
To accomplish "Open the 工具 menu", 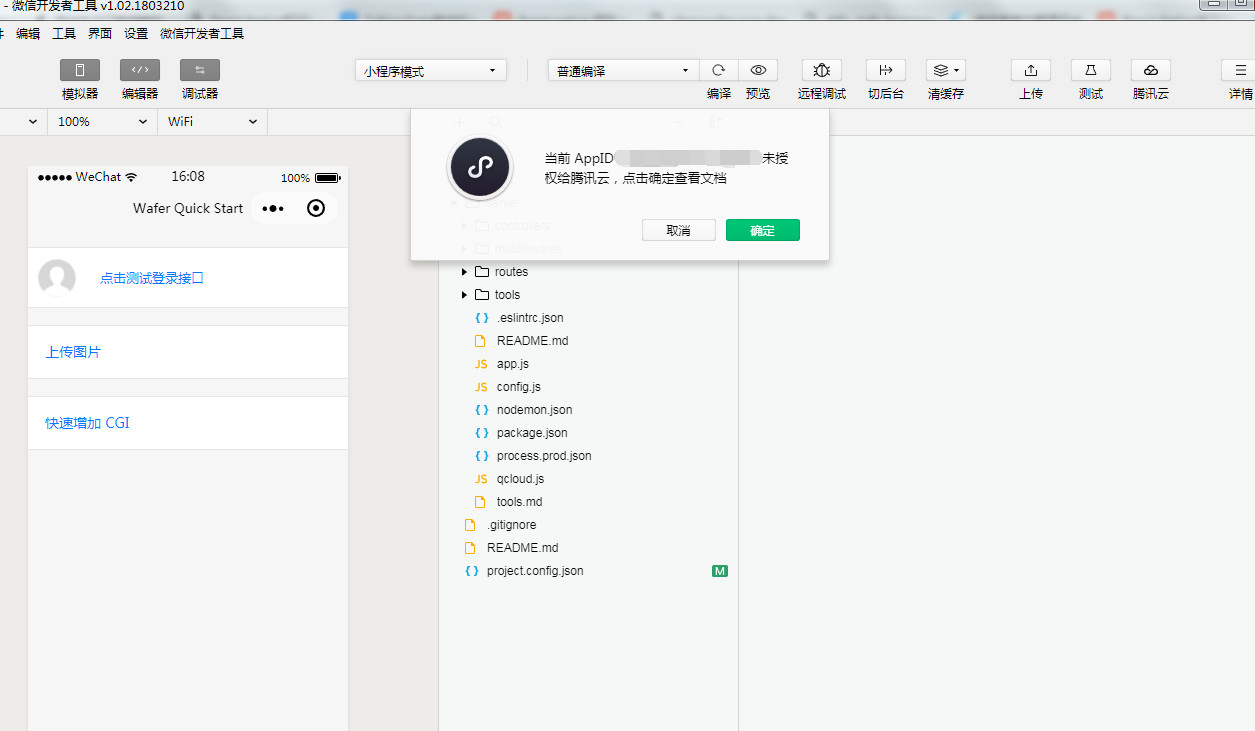I will (64, 33).
